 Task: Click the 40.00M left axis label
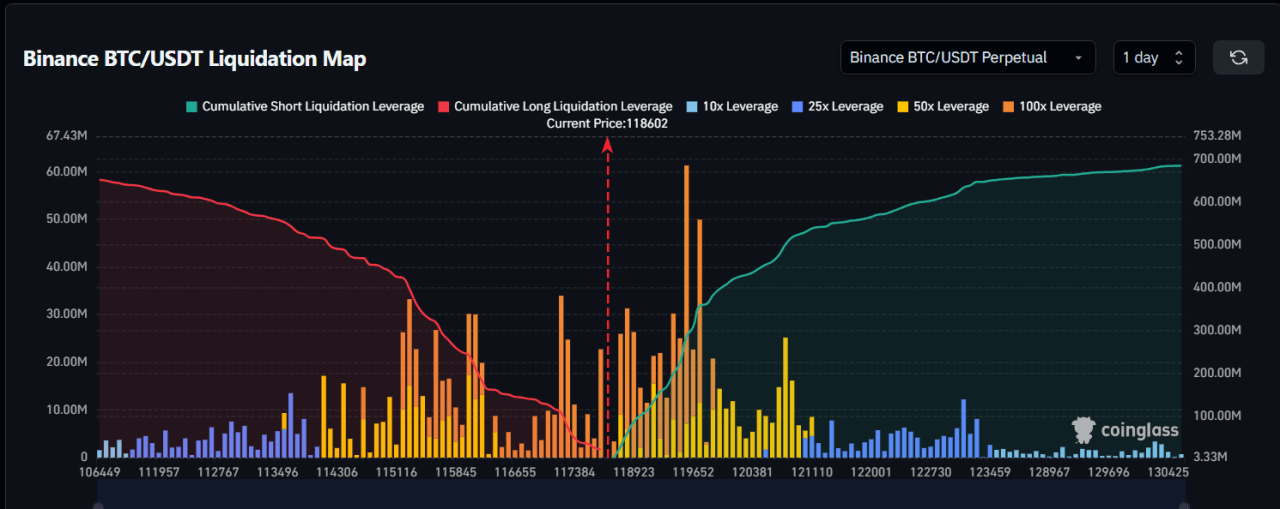[67, 267]
